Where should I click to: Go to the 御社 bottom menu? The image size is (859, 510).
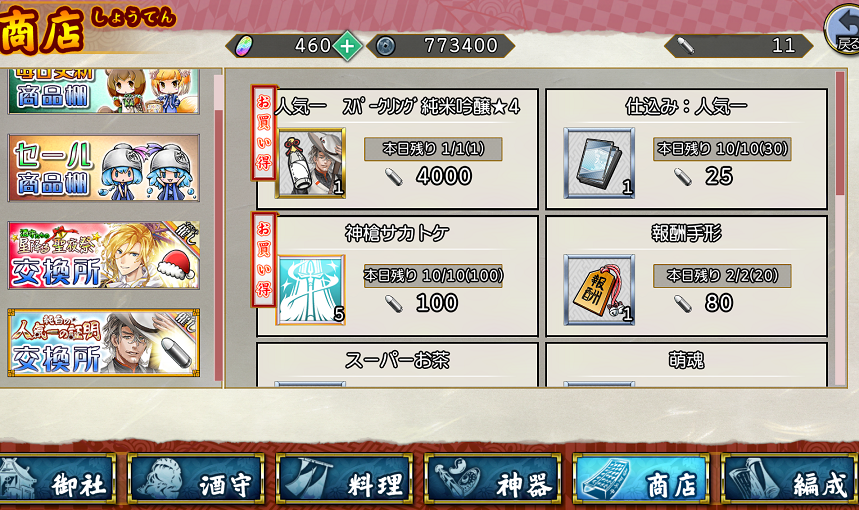58,479
